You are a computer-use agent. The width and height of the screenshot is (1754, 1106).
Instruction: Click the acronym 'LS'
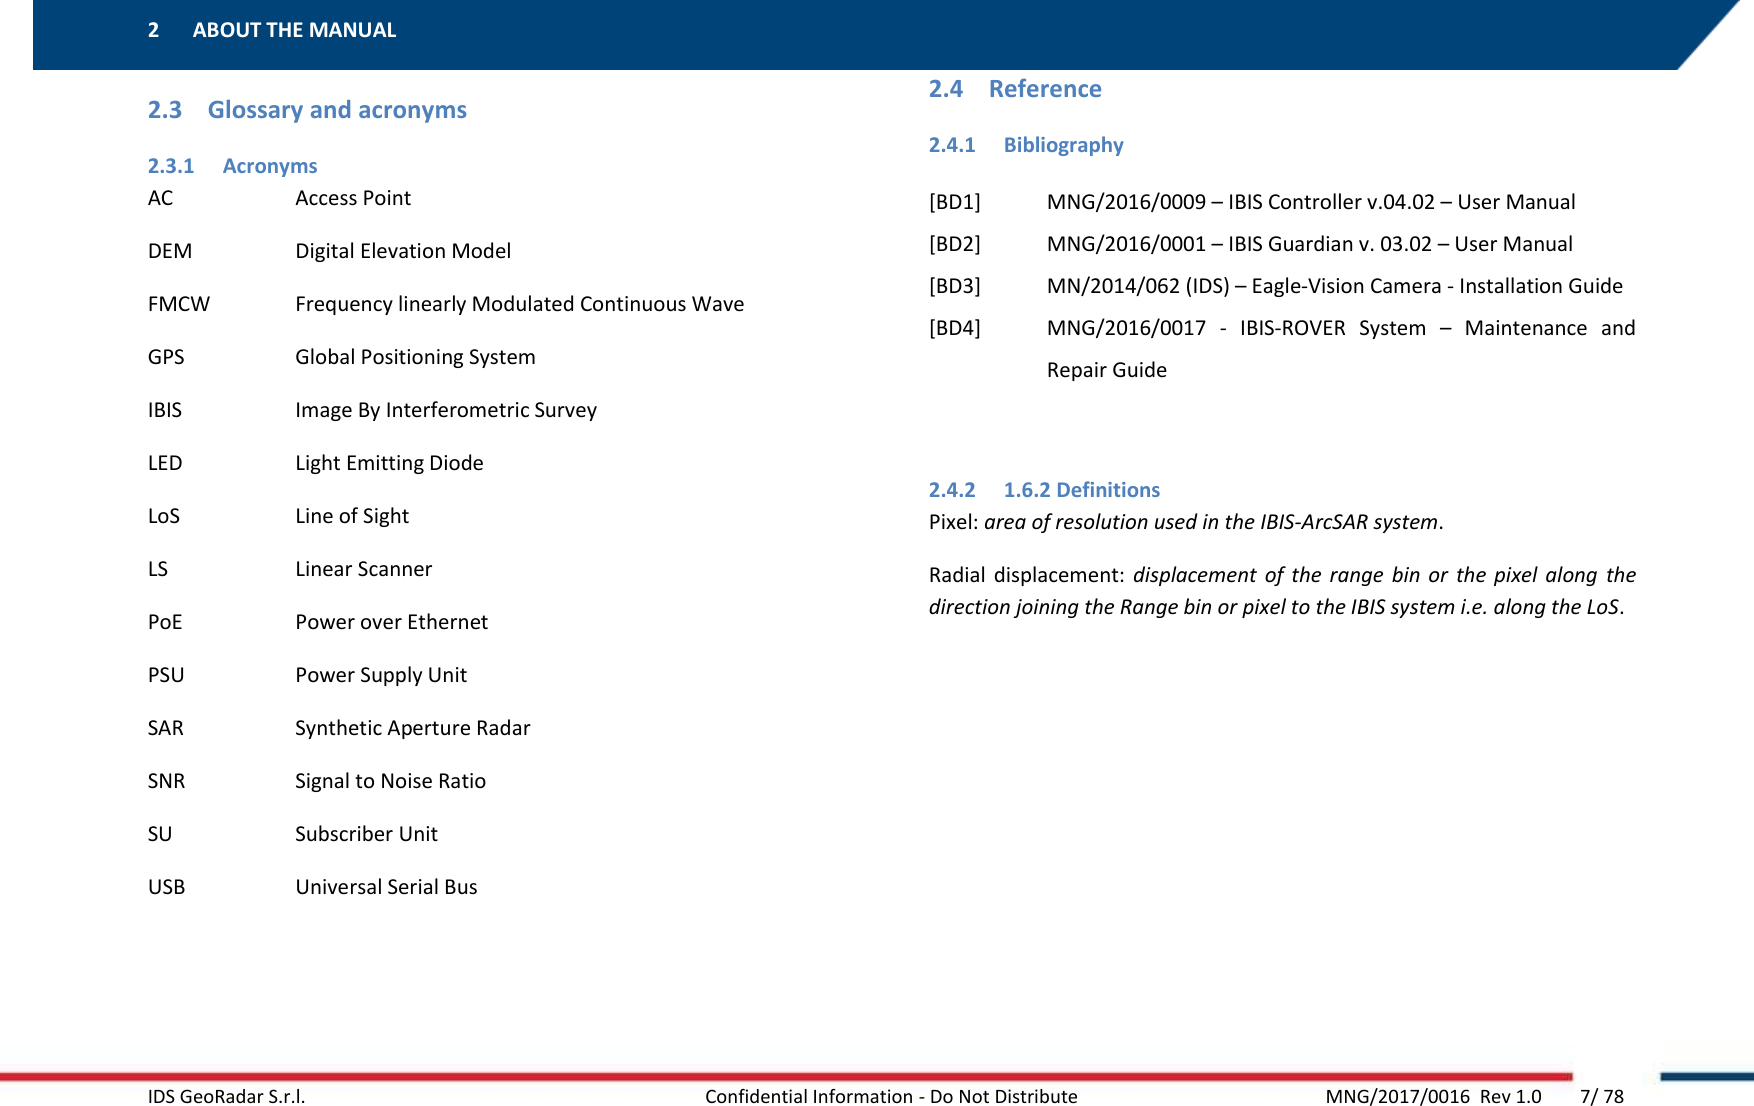click(158, 569)
